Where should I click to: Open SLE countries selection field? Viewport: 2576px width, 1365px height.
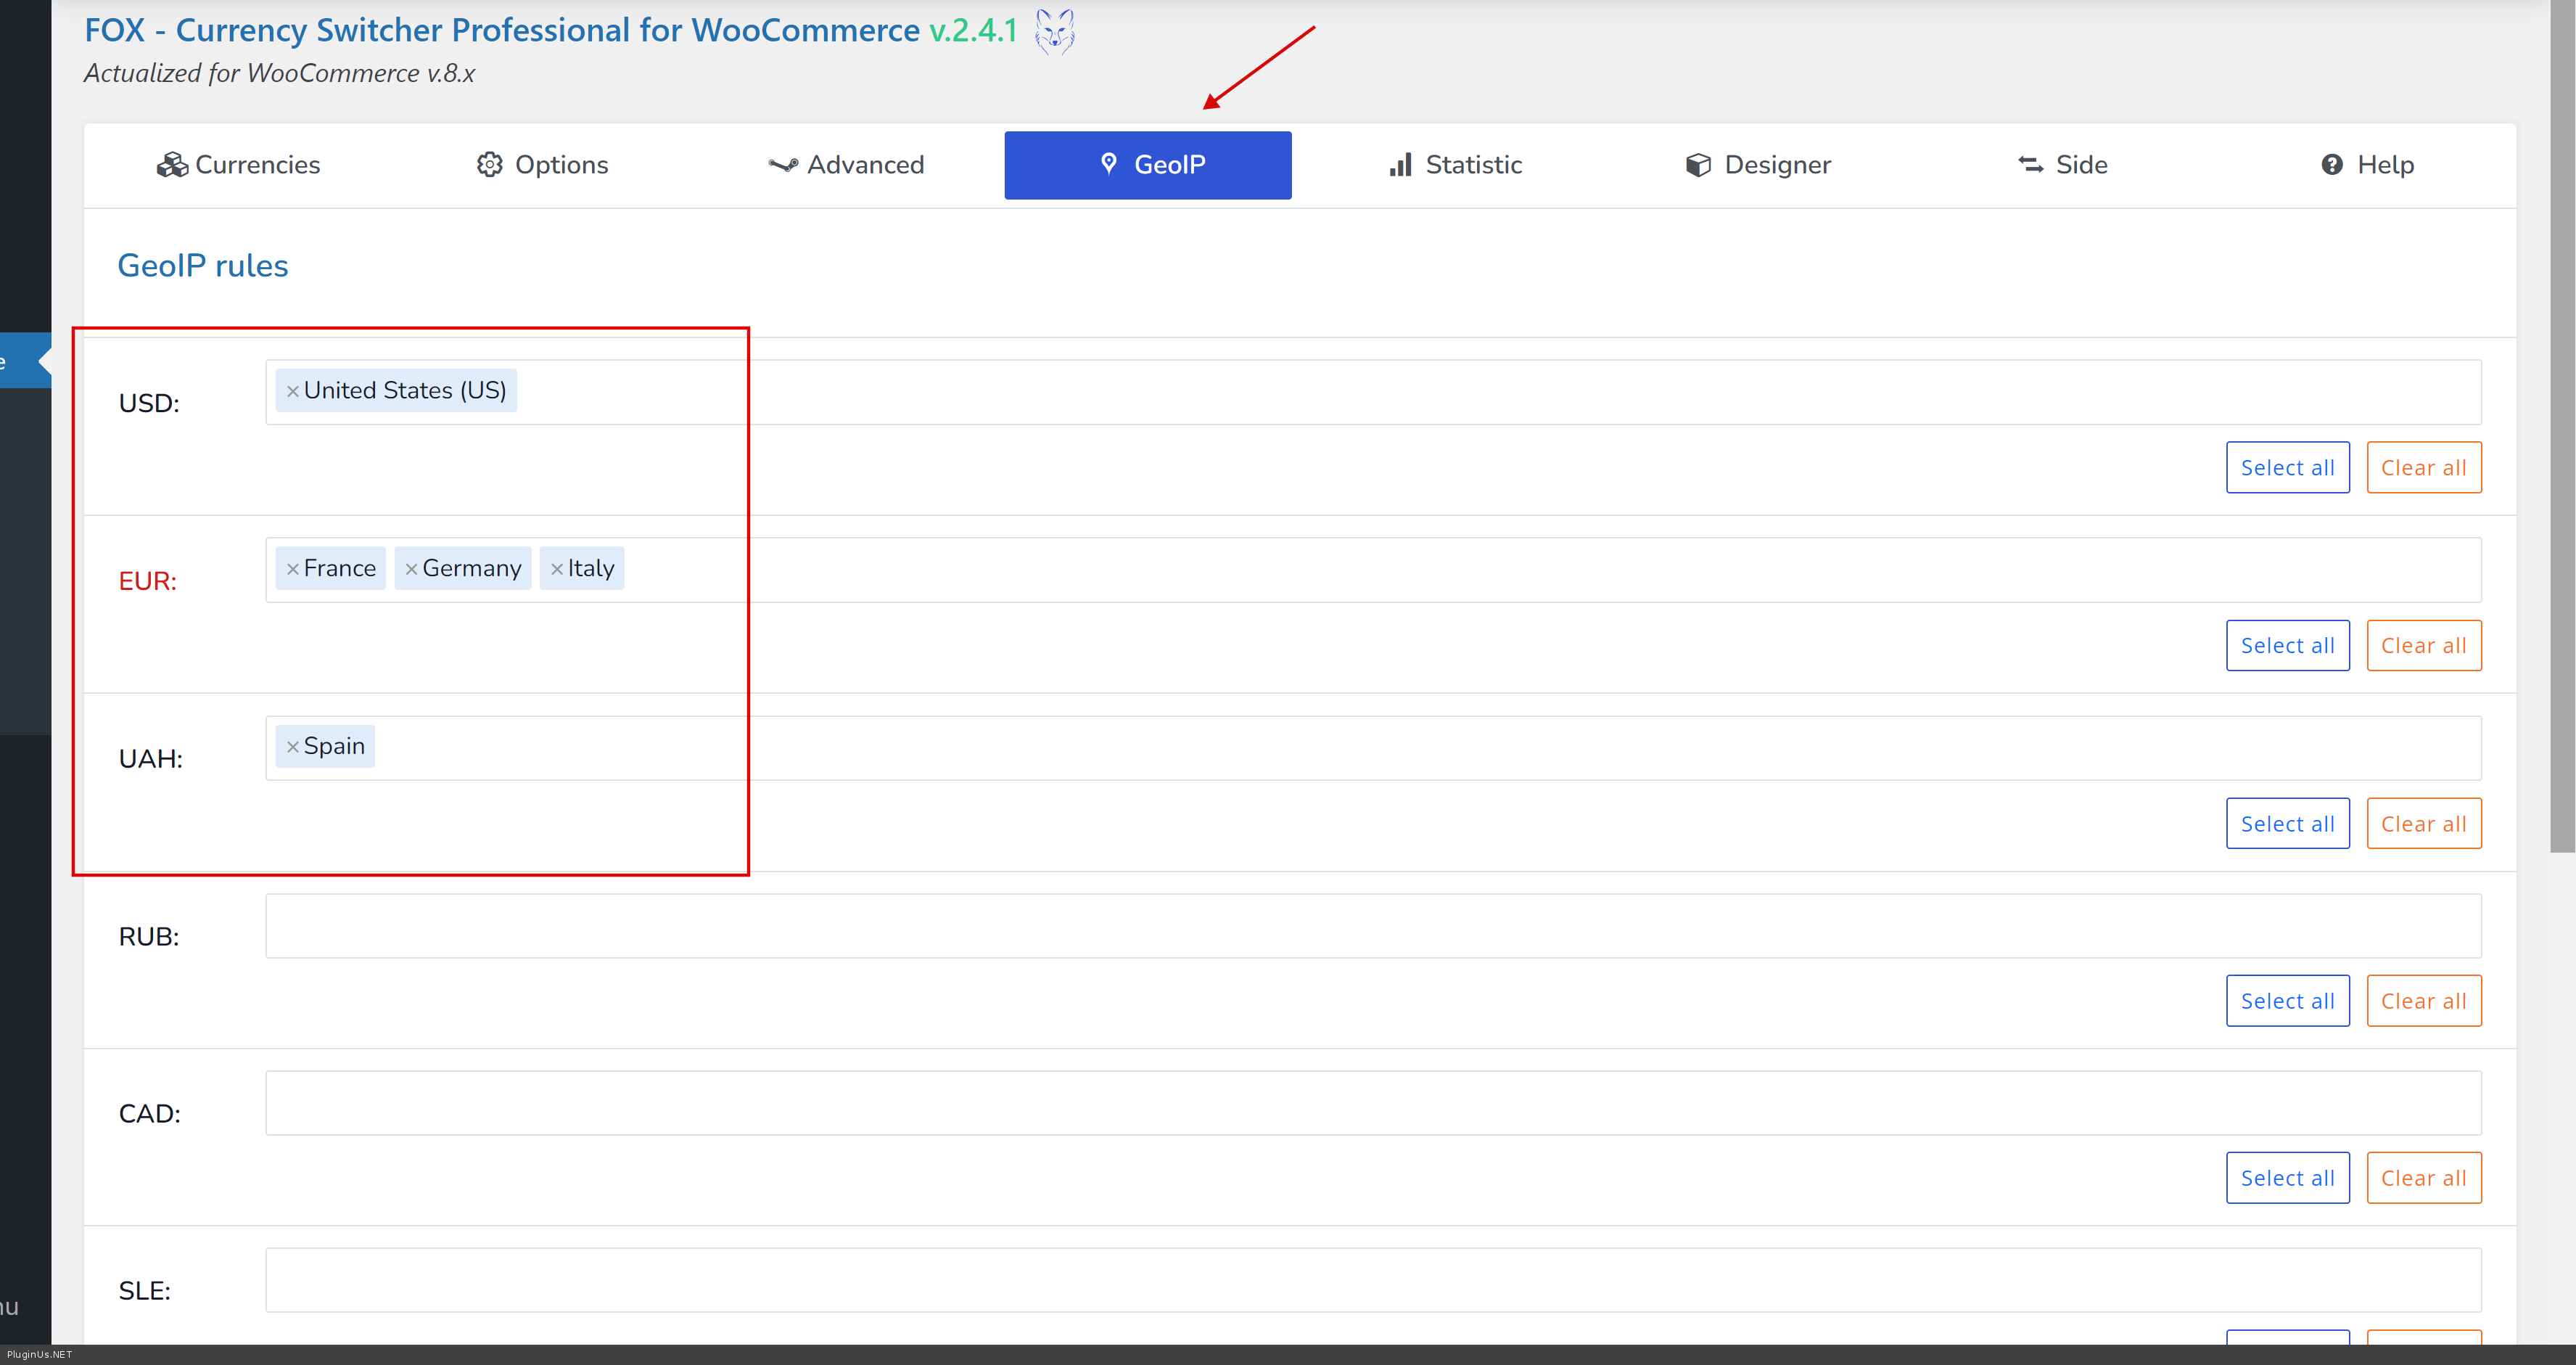click(x=1372, y=1280)
